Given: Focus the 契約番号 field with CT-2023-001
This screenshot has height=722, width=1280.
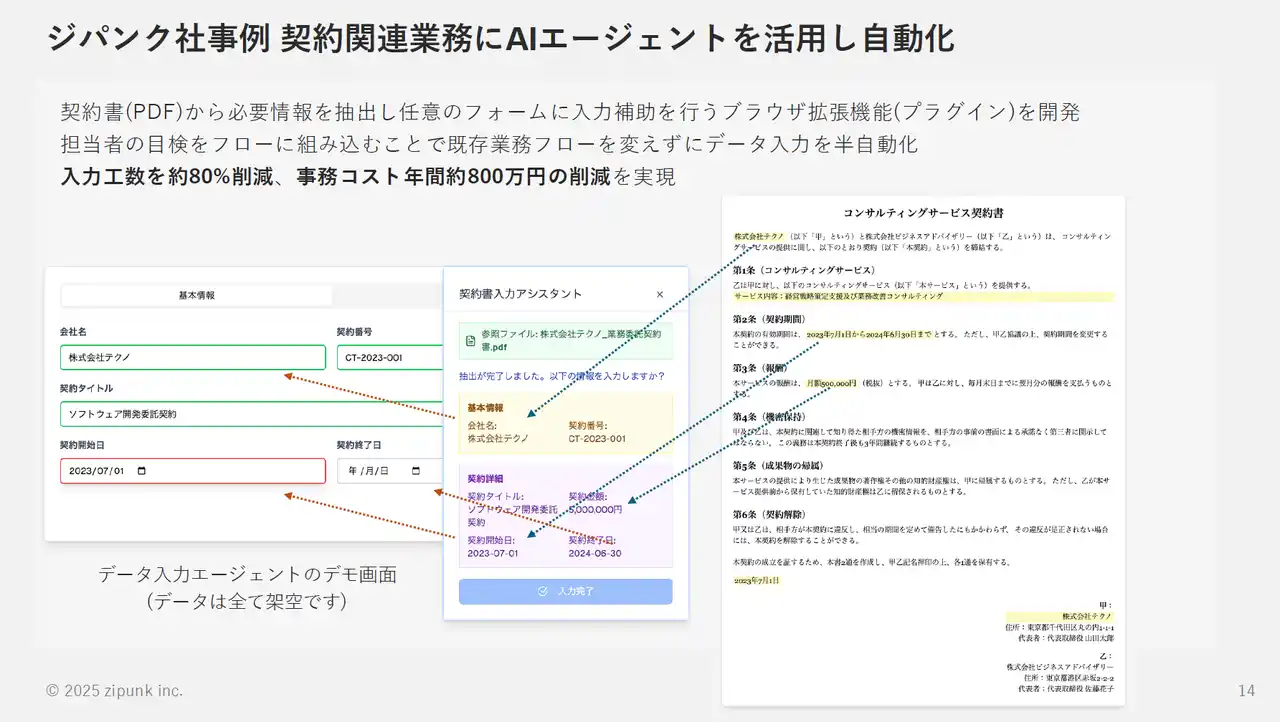Looking at the screenshot, I should (x=390, y=357).
